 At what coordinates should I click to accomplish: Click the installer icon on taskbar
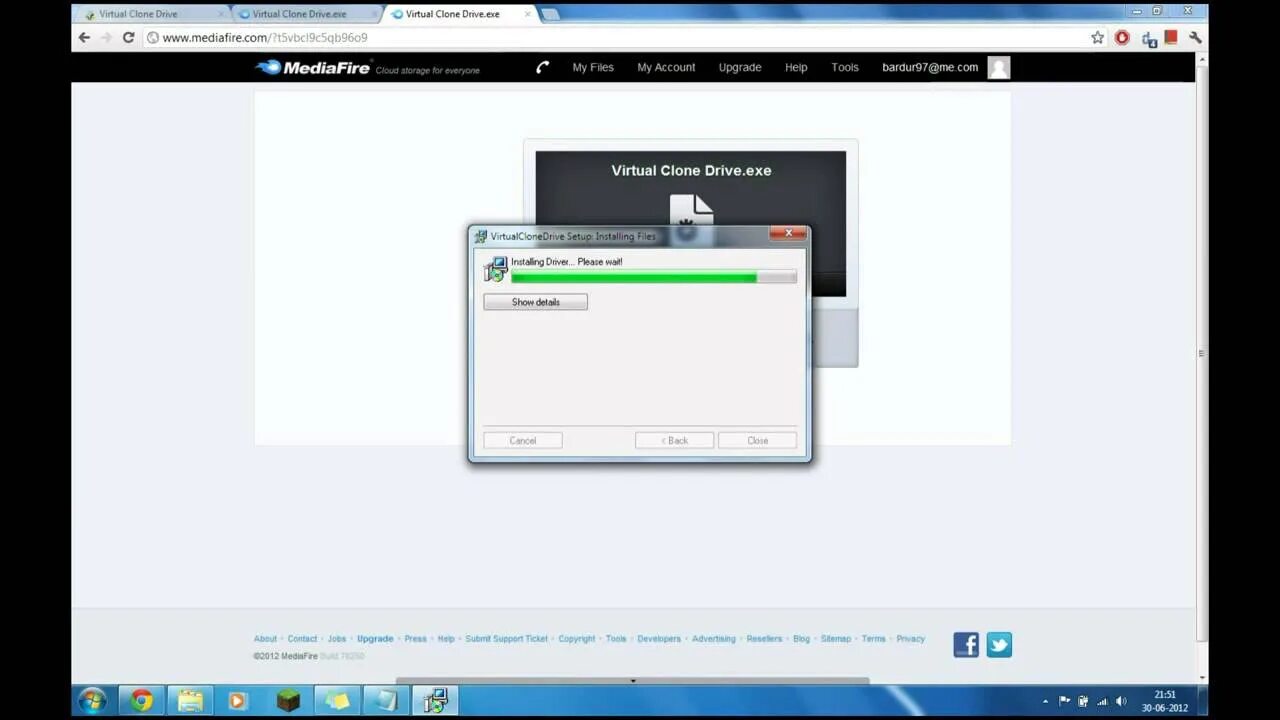[x=435, y=700]
